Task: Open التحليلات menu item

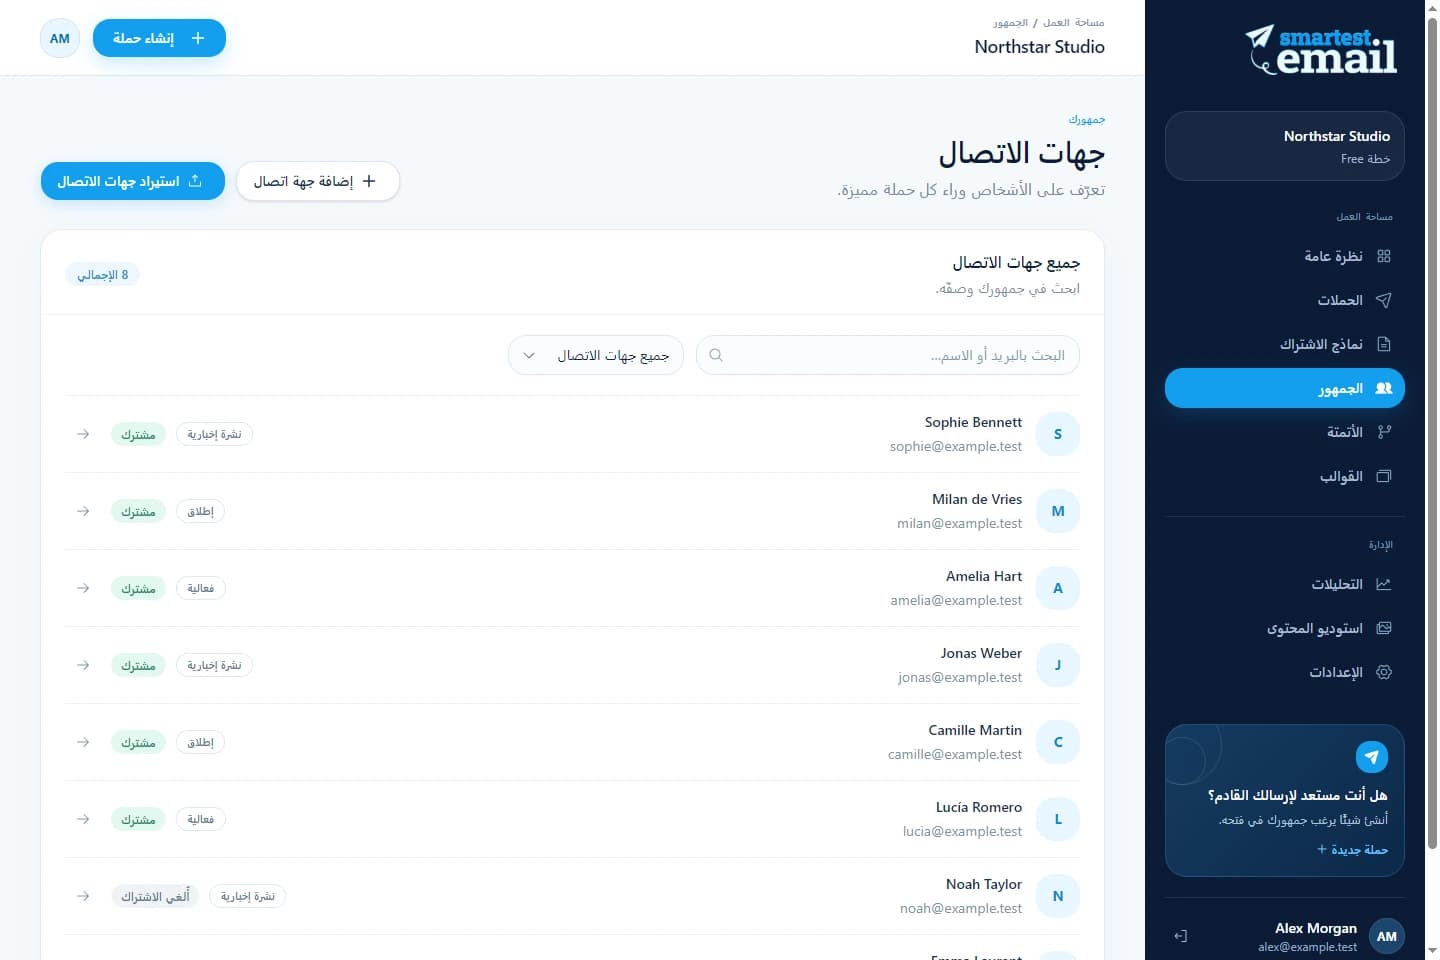Action: 1285,584
